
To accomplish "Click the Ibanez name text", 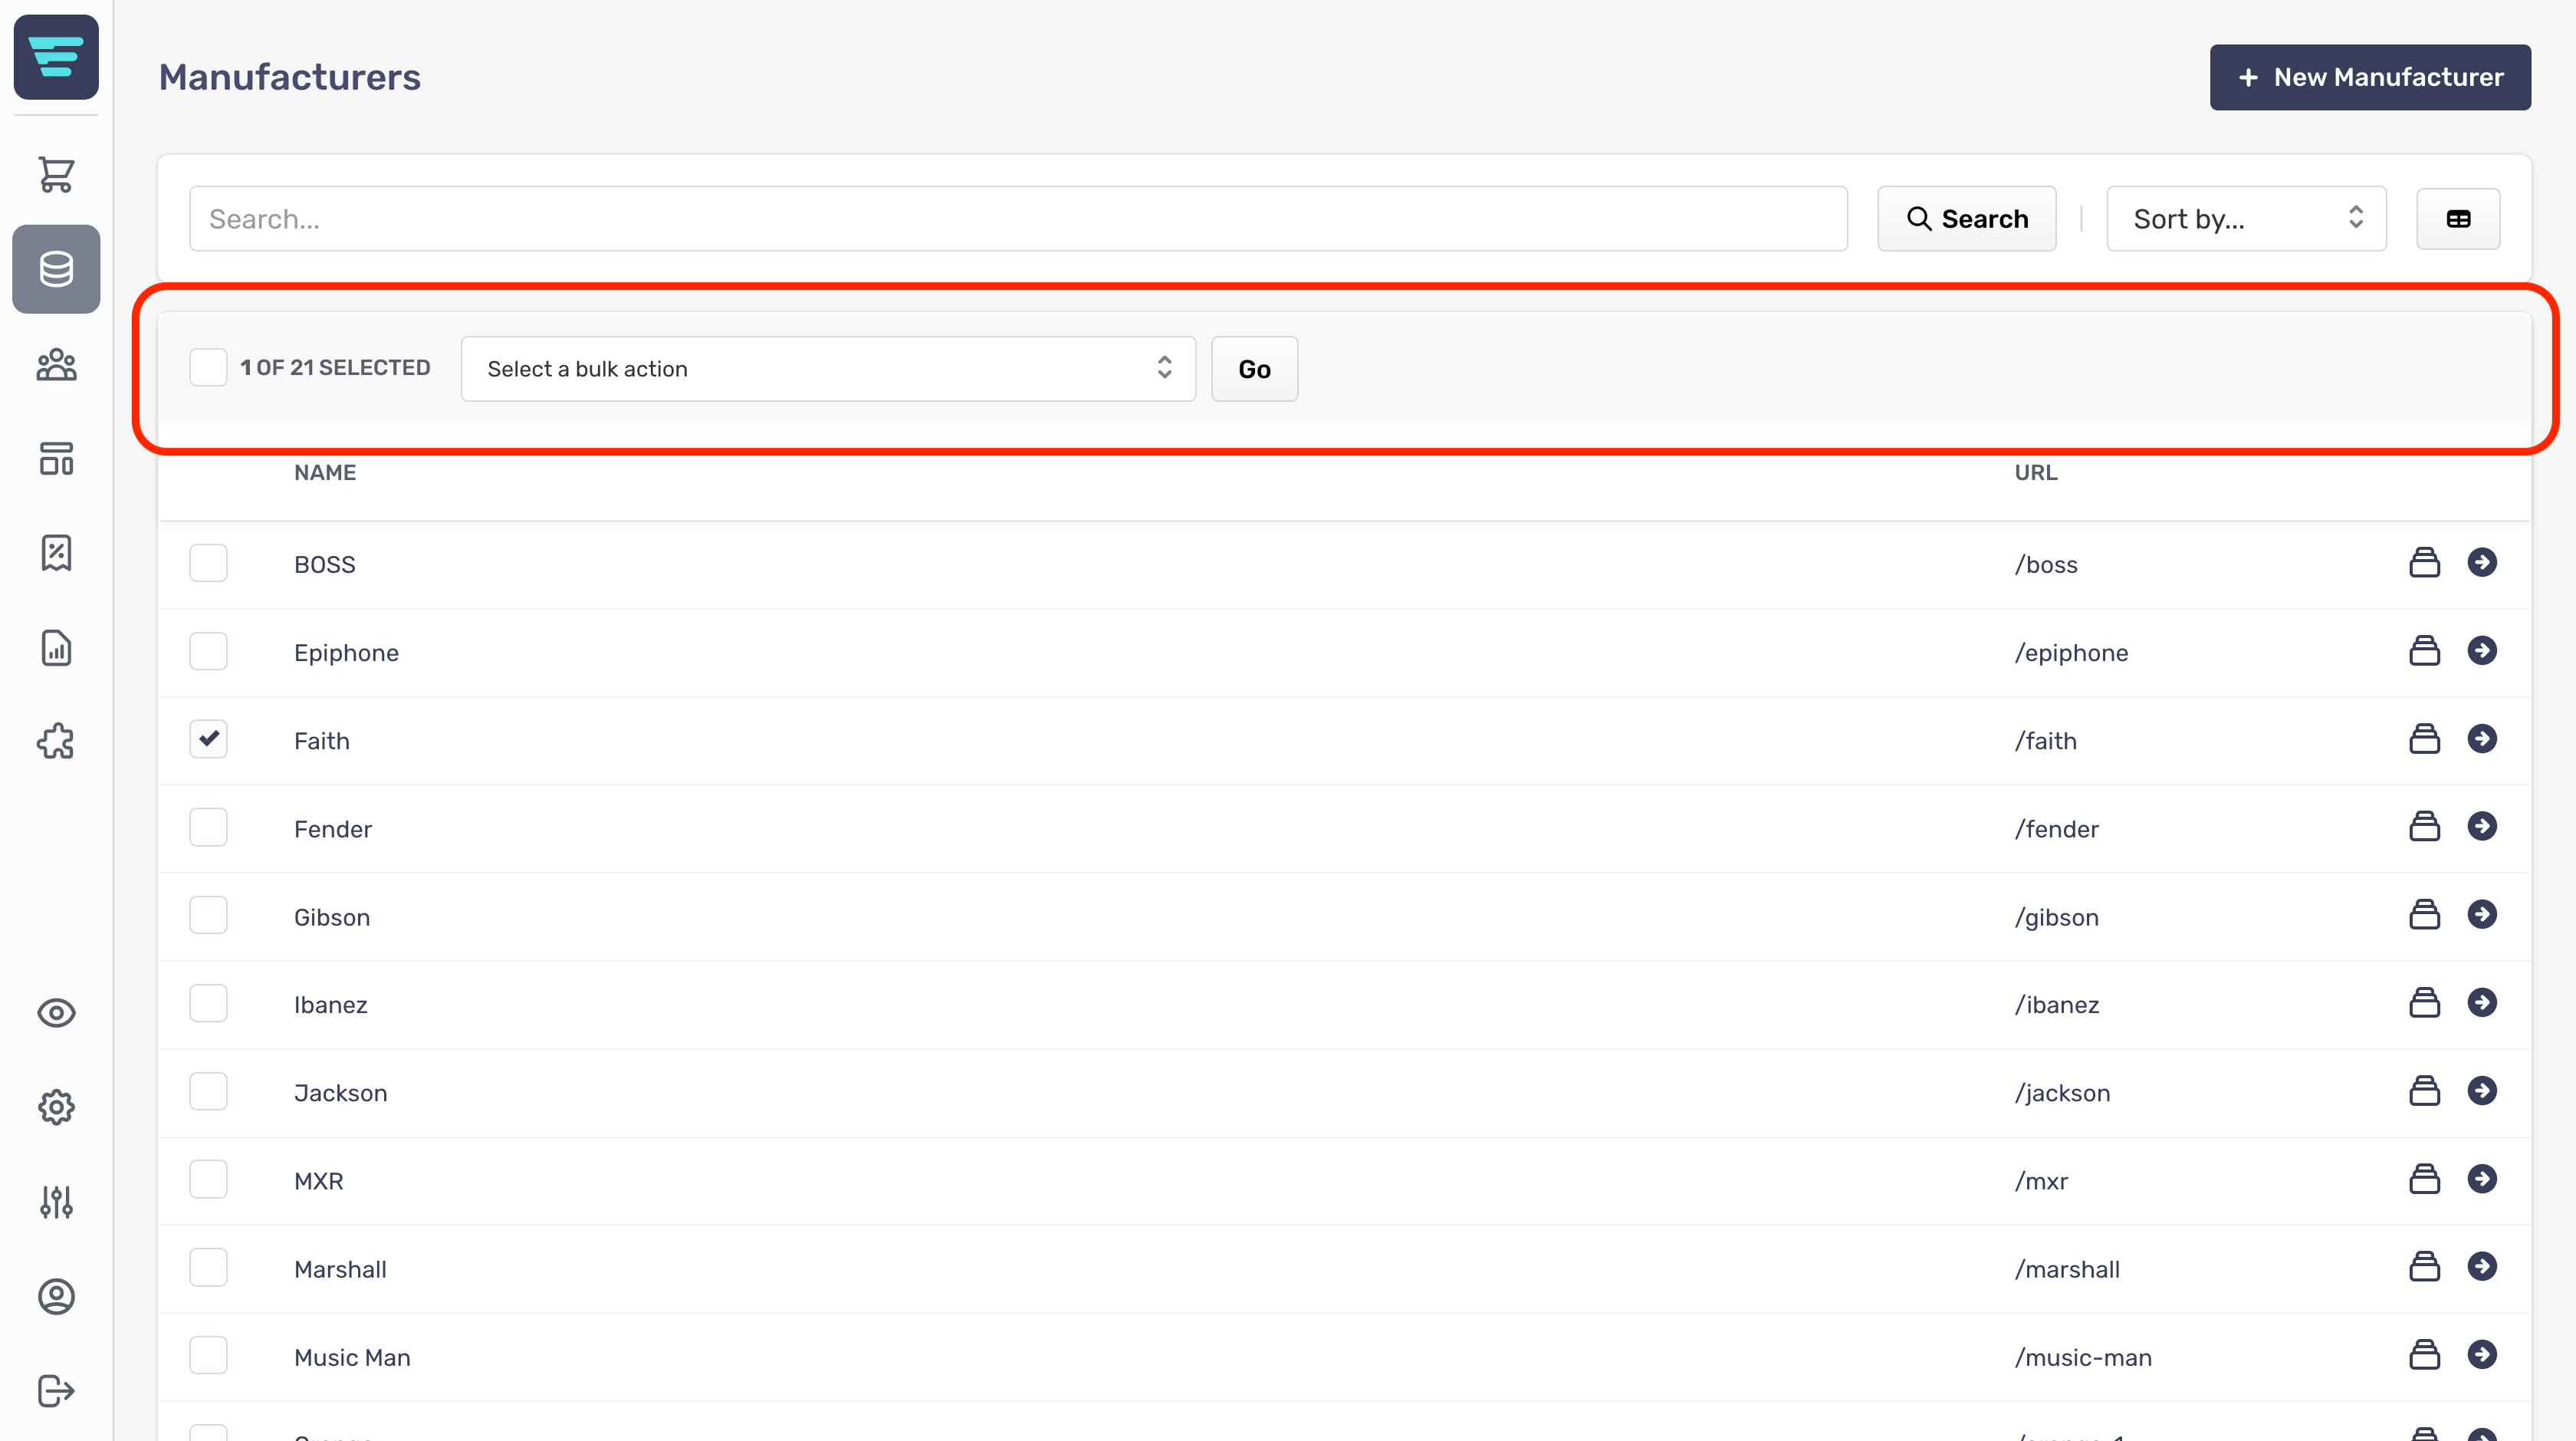I will [331, 1005].
